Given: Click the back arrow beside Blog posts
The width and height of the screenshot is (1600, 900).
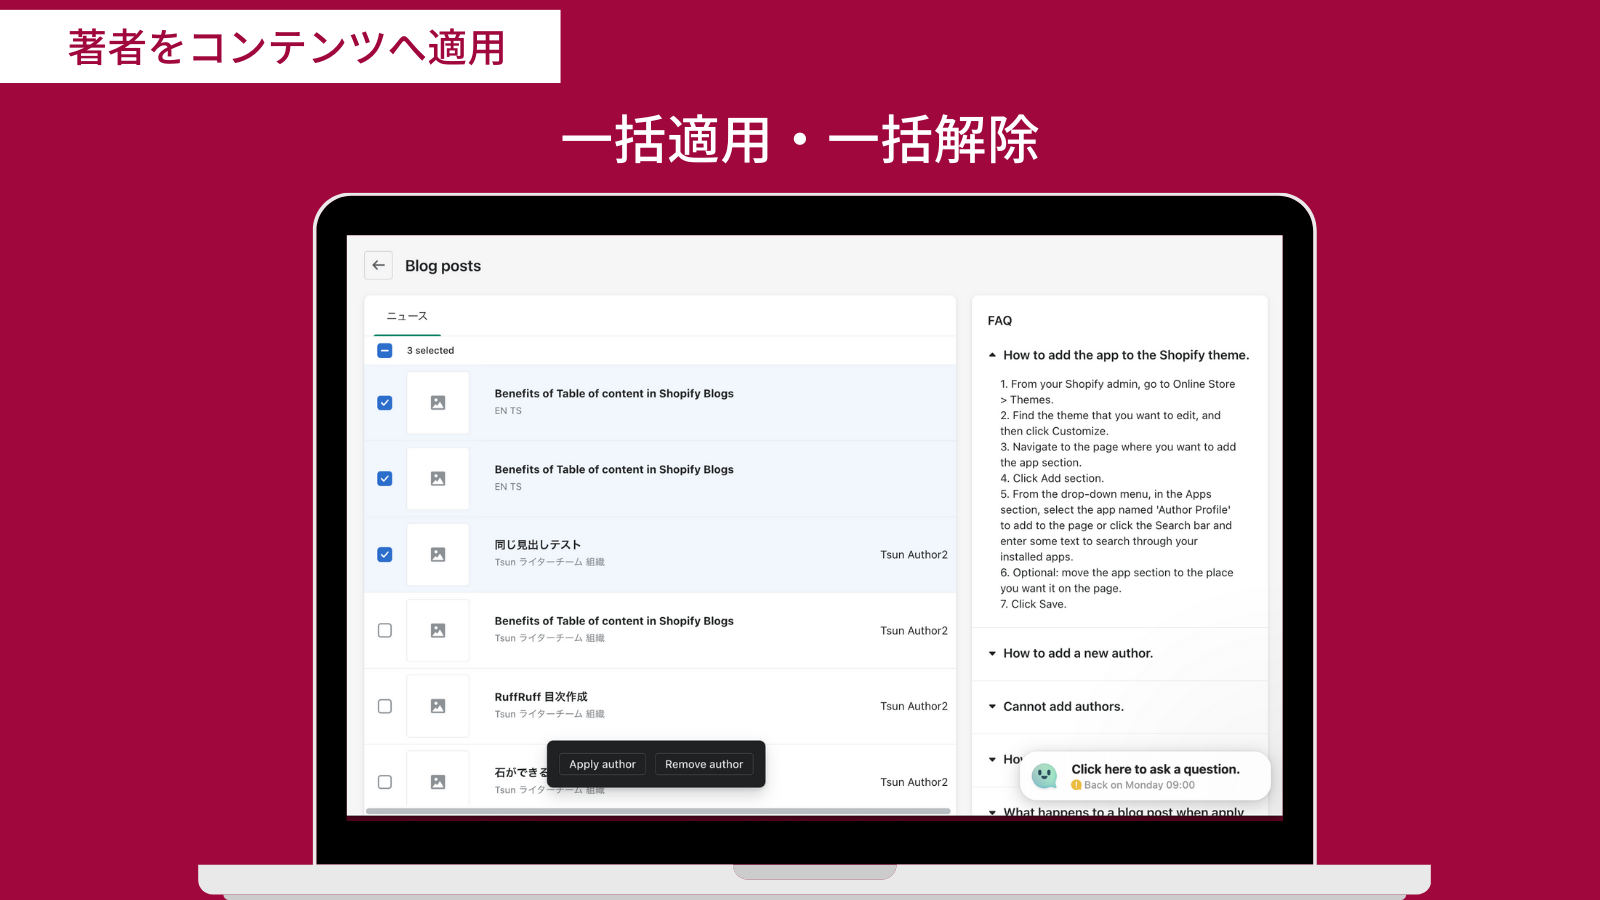Looking at the screenshot, I should coord(378,265).
